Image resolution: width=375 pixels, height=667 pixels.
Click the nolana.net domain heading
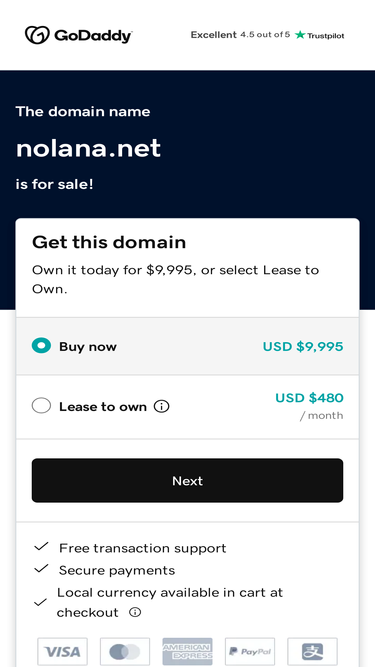pyautogui.click(x=88, y=148)
